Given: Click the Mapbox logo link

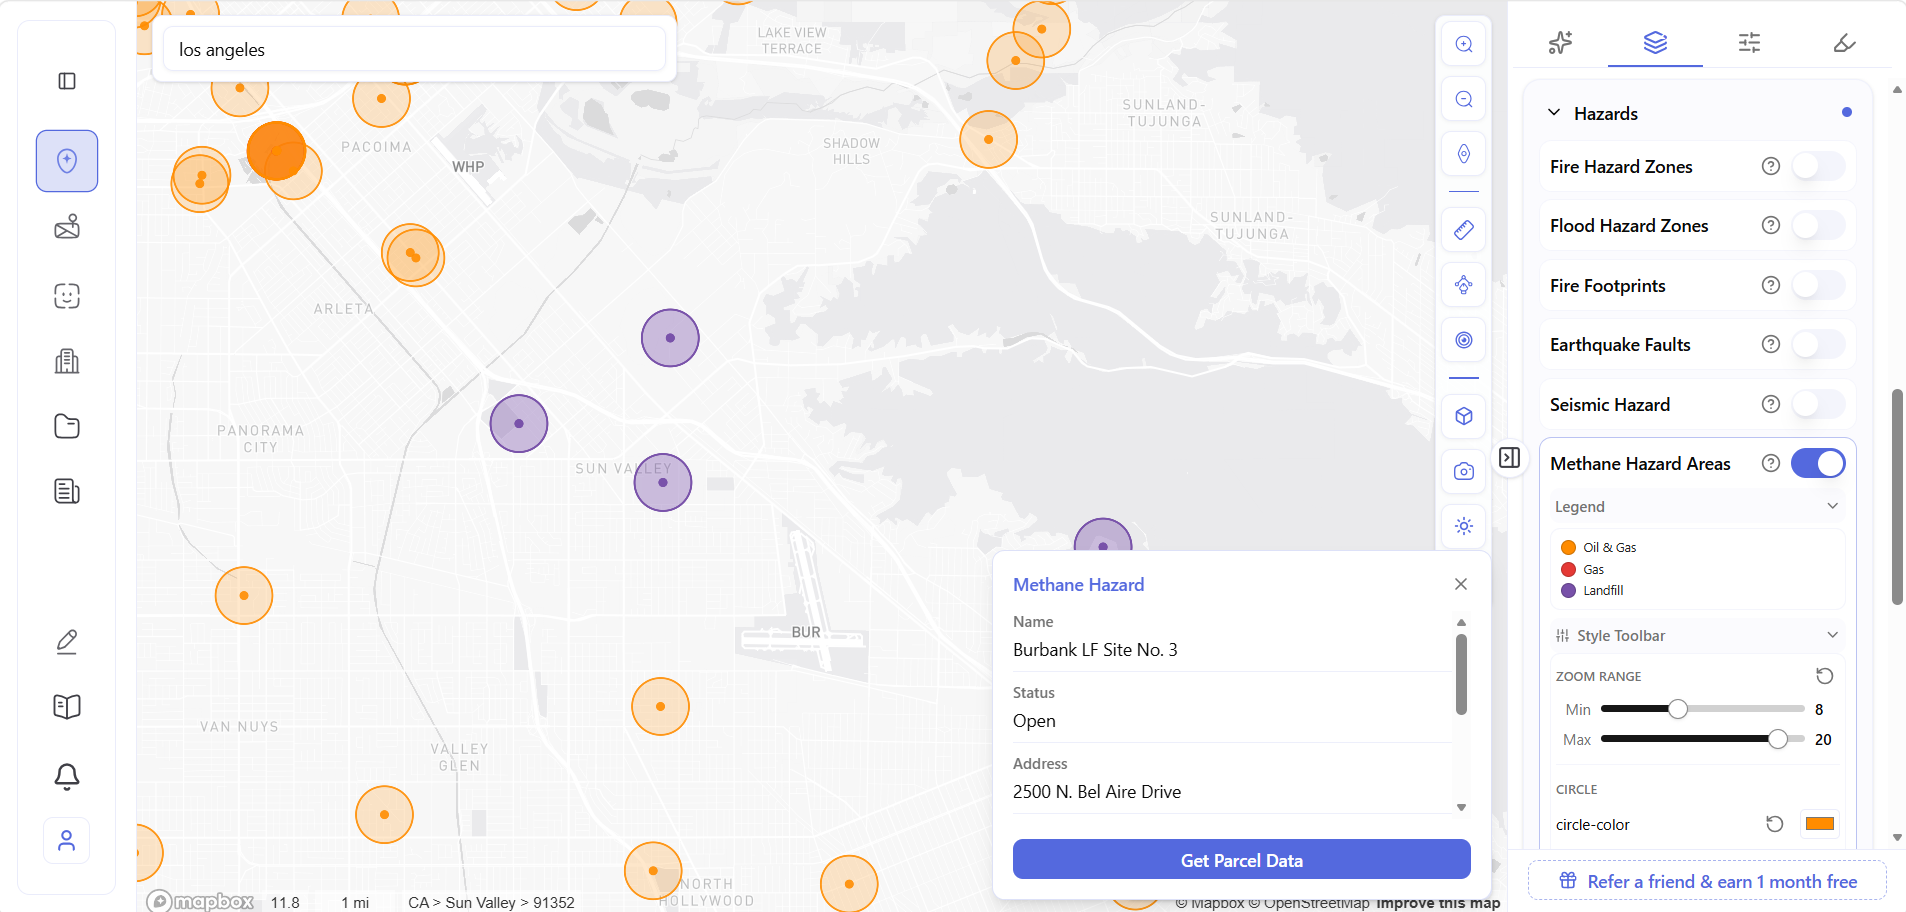Looking at the screenshot, I should pyautogui.click(x=201, y=901).
